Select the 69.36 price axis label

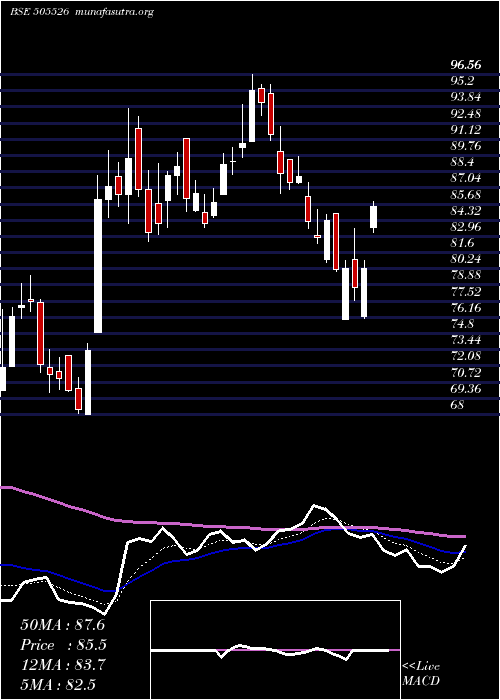[x=466, y=388]
